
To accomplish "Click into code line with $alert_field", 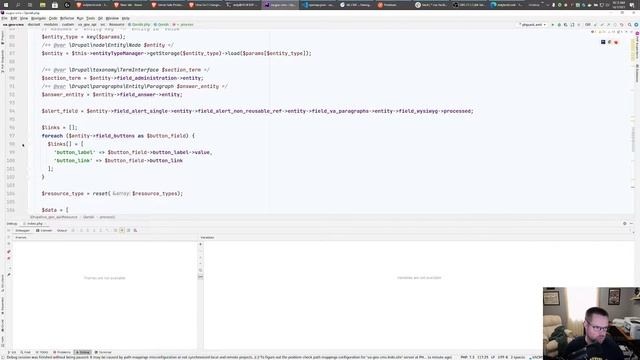I will 257,111.
